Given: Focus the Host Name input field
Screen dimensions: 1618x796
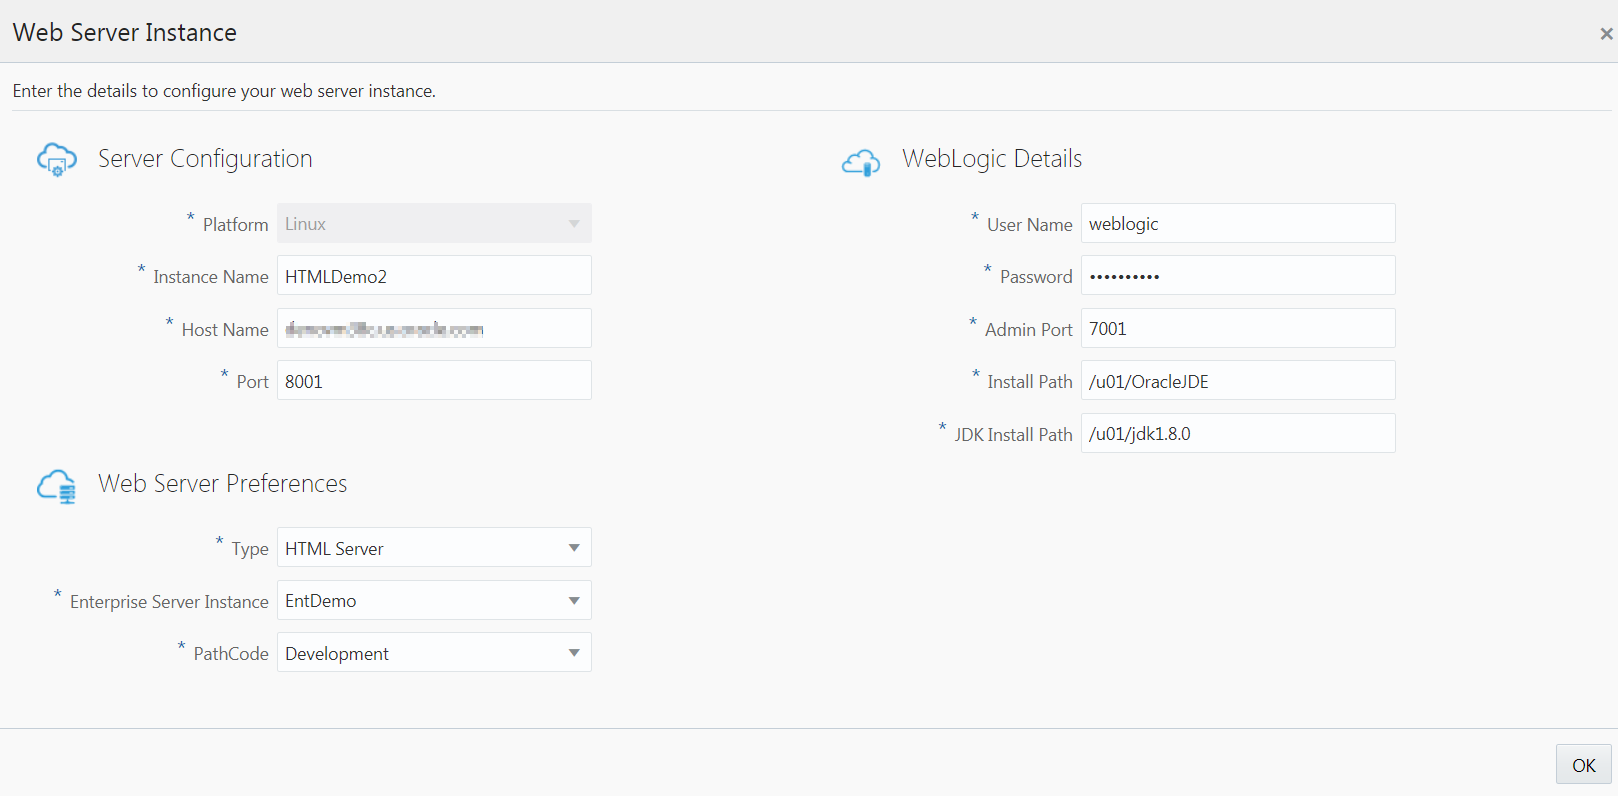Looking at the screenshot, I should (434, 328).
